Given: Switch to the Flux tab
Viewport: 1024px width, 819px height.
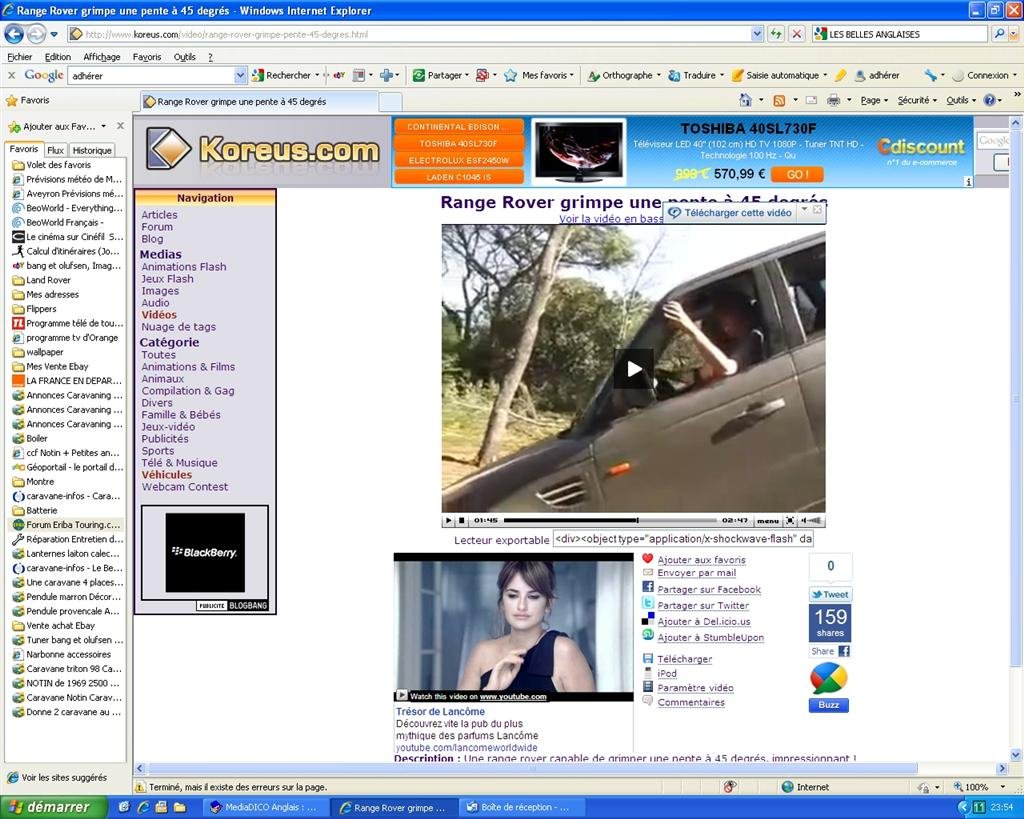Looking at the screenshot, I should point(56,150).
